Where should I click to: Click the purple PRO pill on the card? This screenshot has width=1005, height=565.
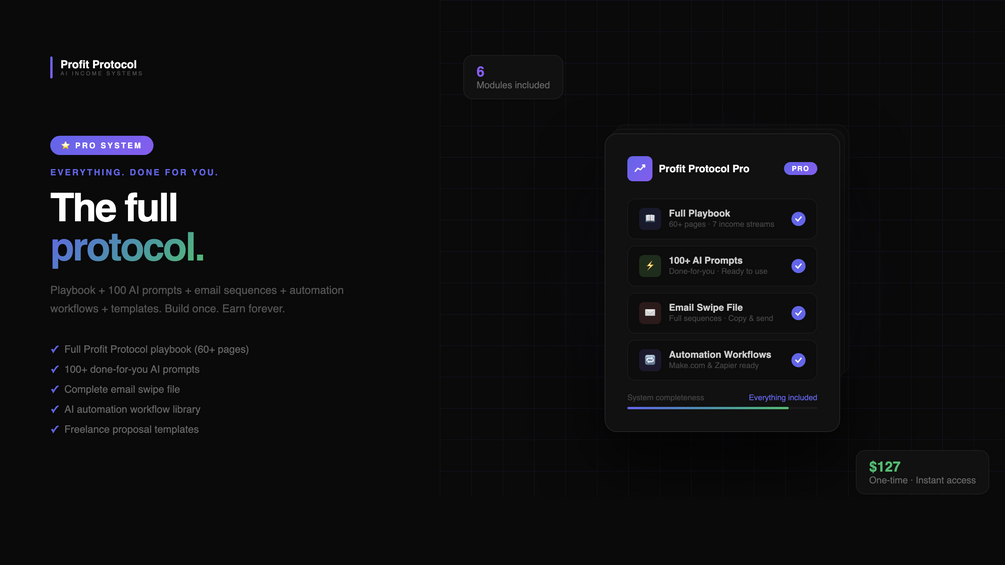click(800, 168)
